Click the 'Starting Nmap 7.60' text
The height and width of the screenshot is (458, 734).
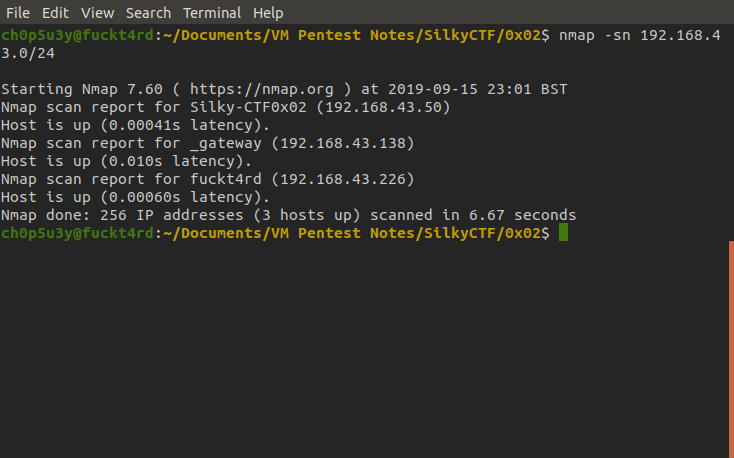(x=82, y=89)
